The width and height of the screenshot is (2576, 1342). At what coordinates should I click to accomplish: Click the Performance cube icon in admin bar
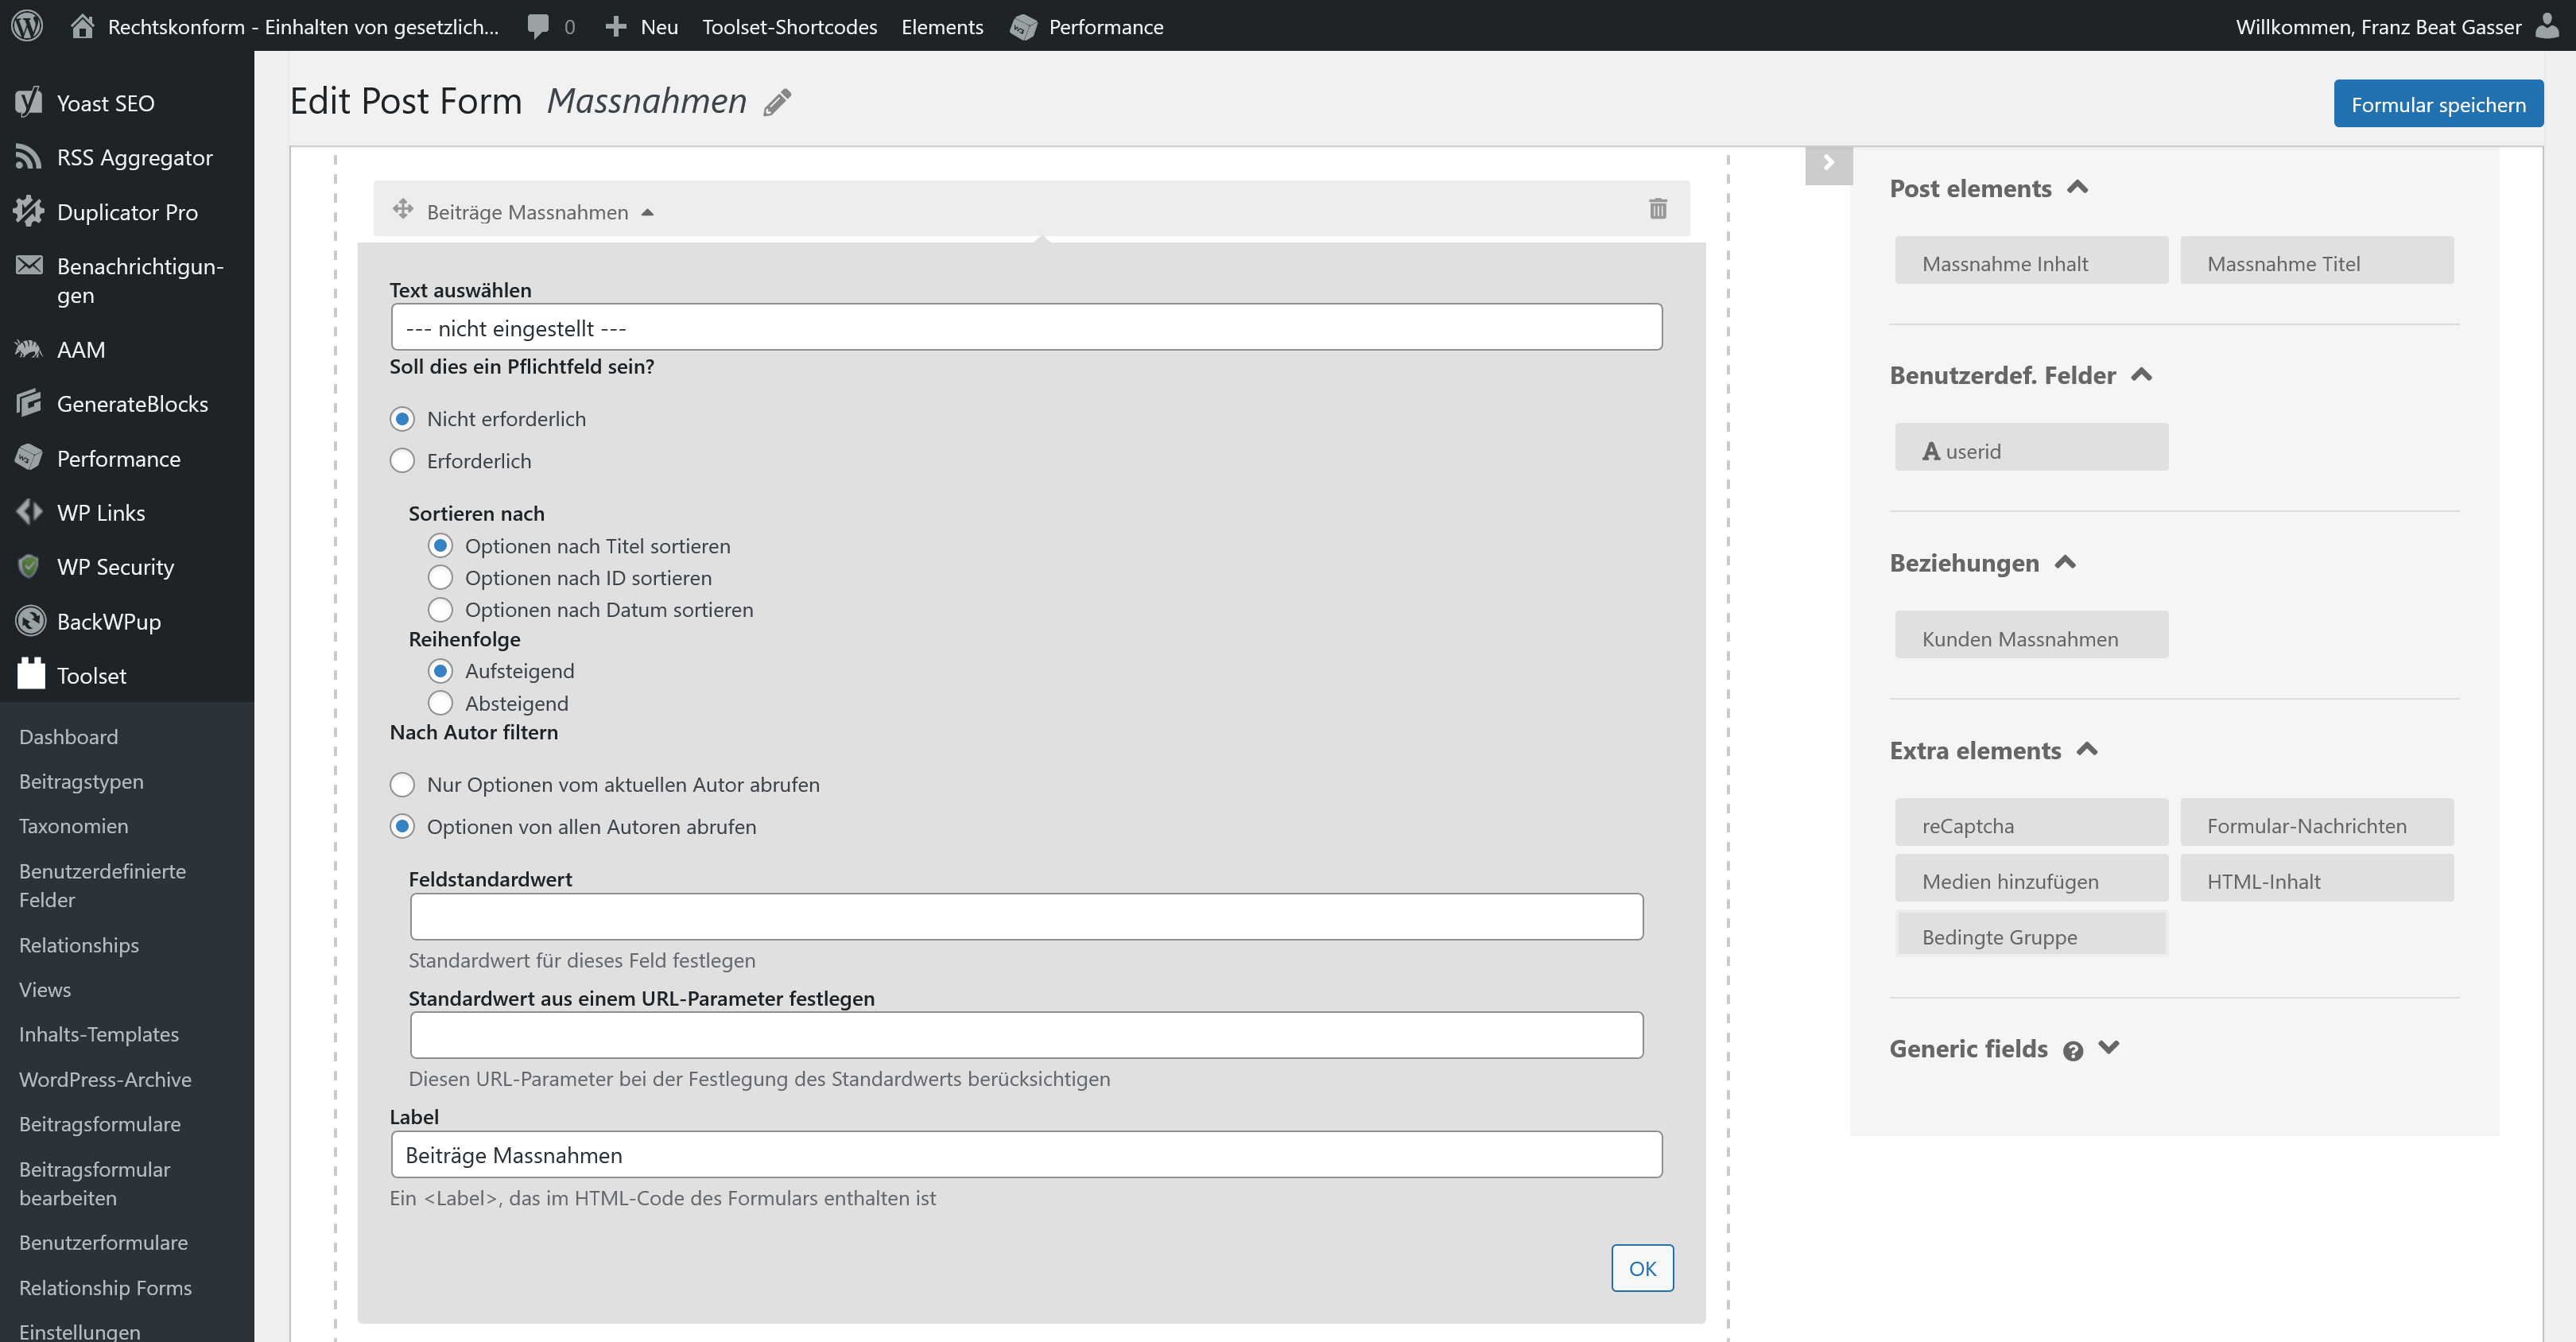coord(1023,27)
